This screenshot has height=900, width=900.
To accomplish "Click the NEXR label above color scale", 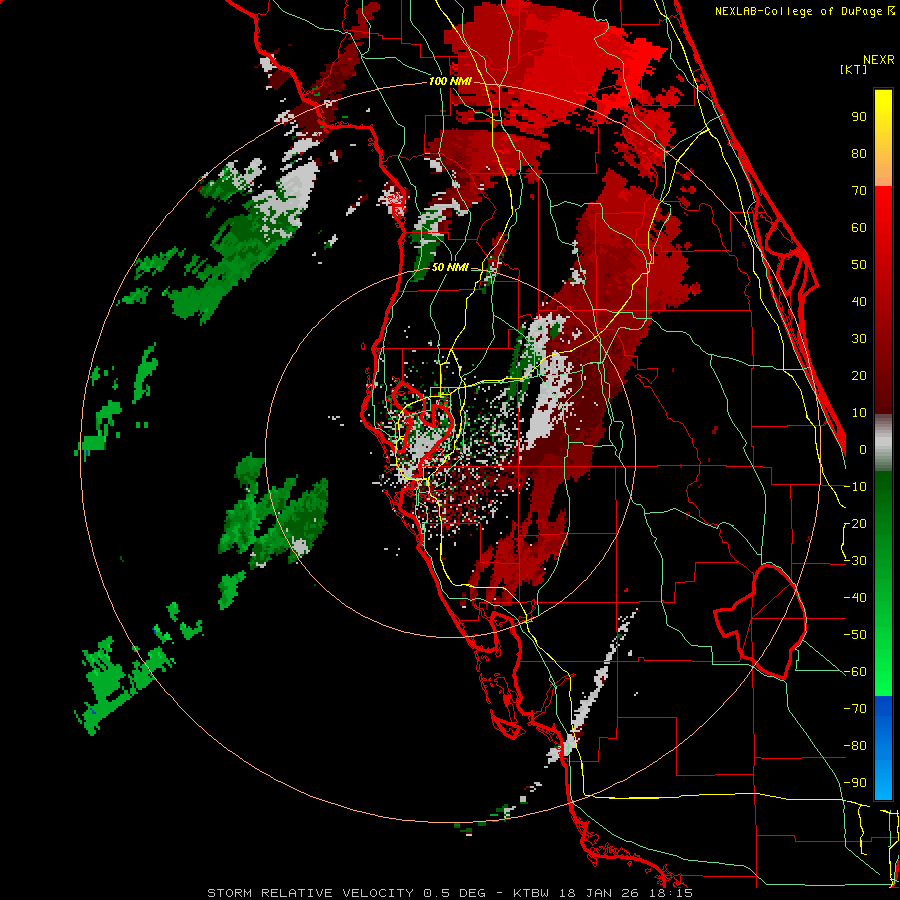I will pyautogui.click(x=879, y=59).
